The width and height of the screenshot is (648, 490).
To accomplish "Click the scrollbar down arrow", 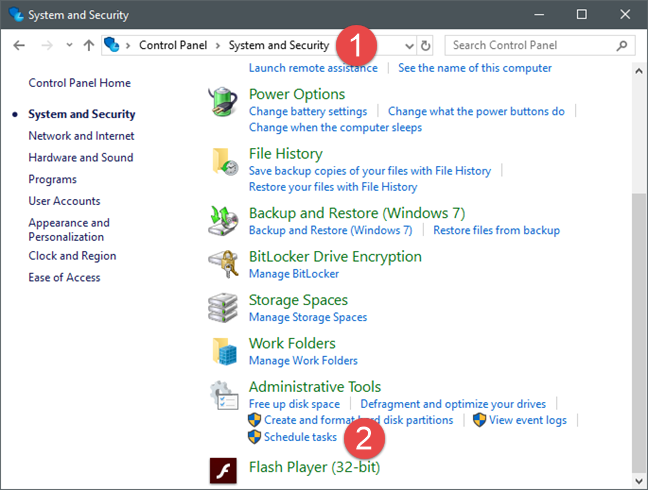I will 638,481.
